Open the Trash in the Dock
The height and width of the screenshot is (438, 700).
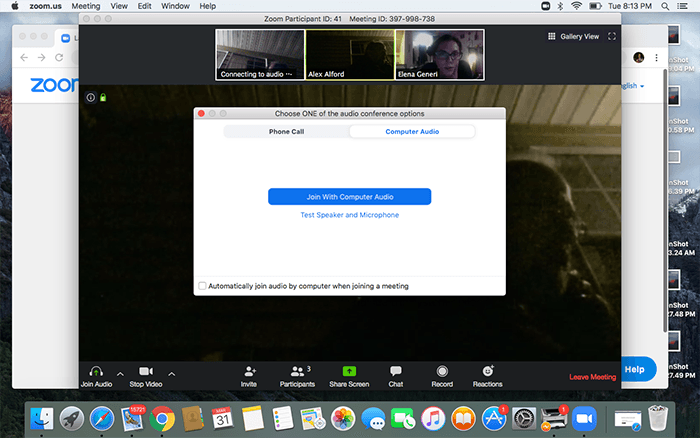coord(658,418)
